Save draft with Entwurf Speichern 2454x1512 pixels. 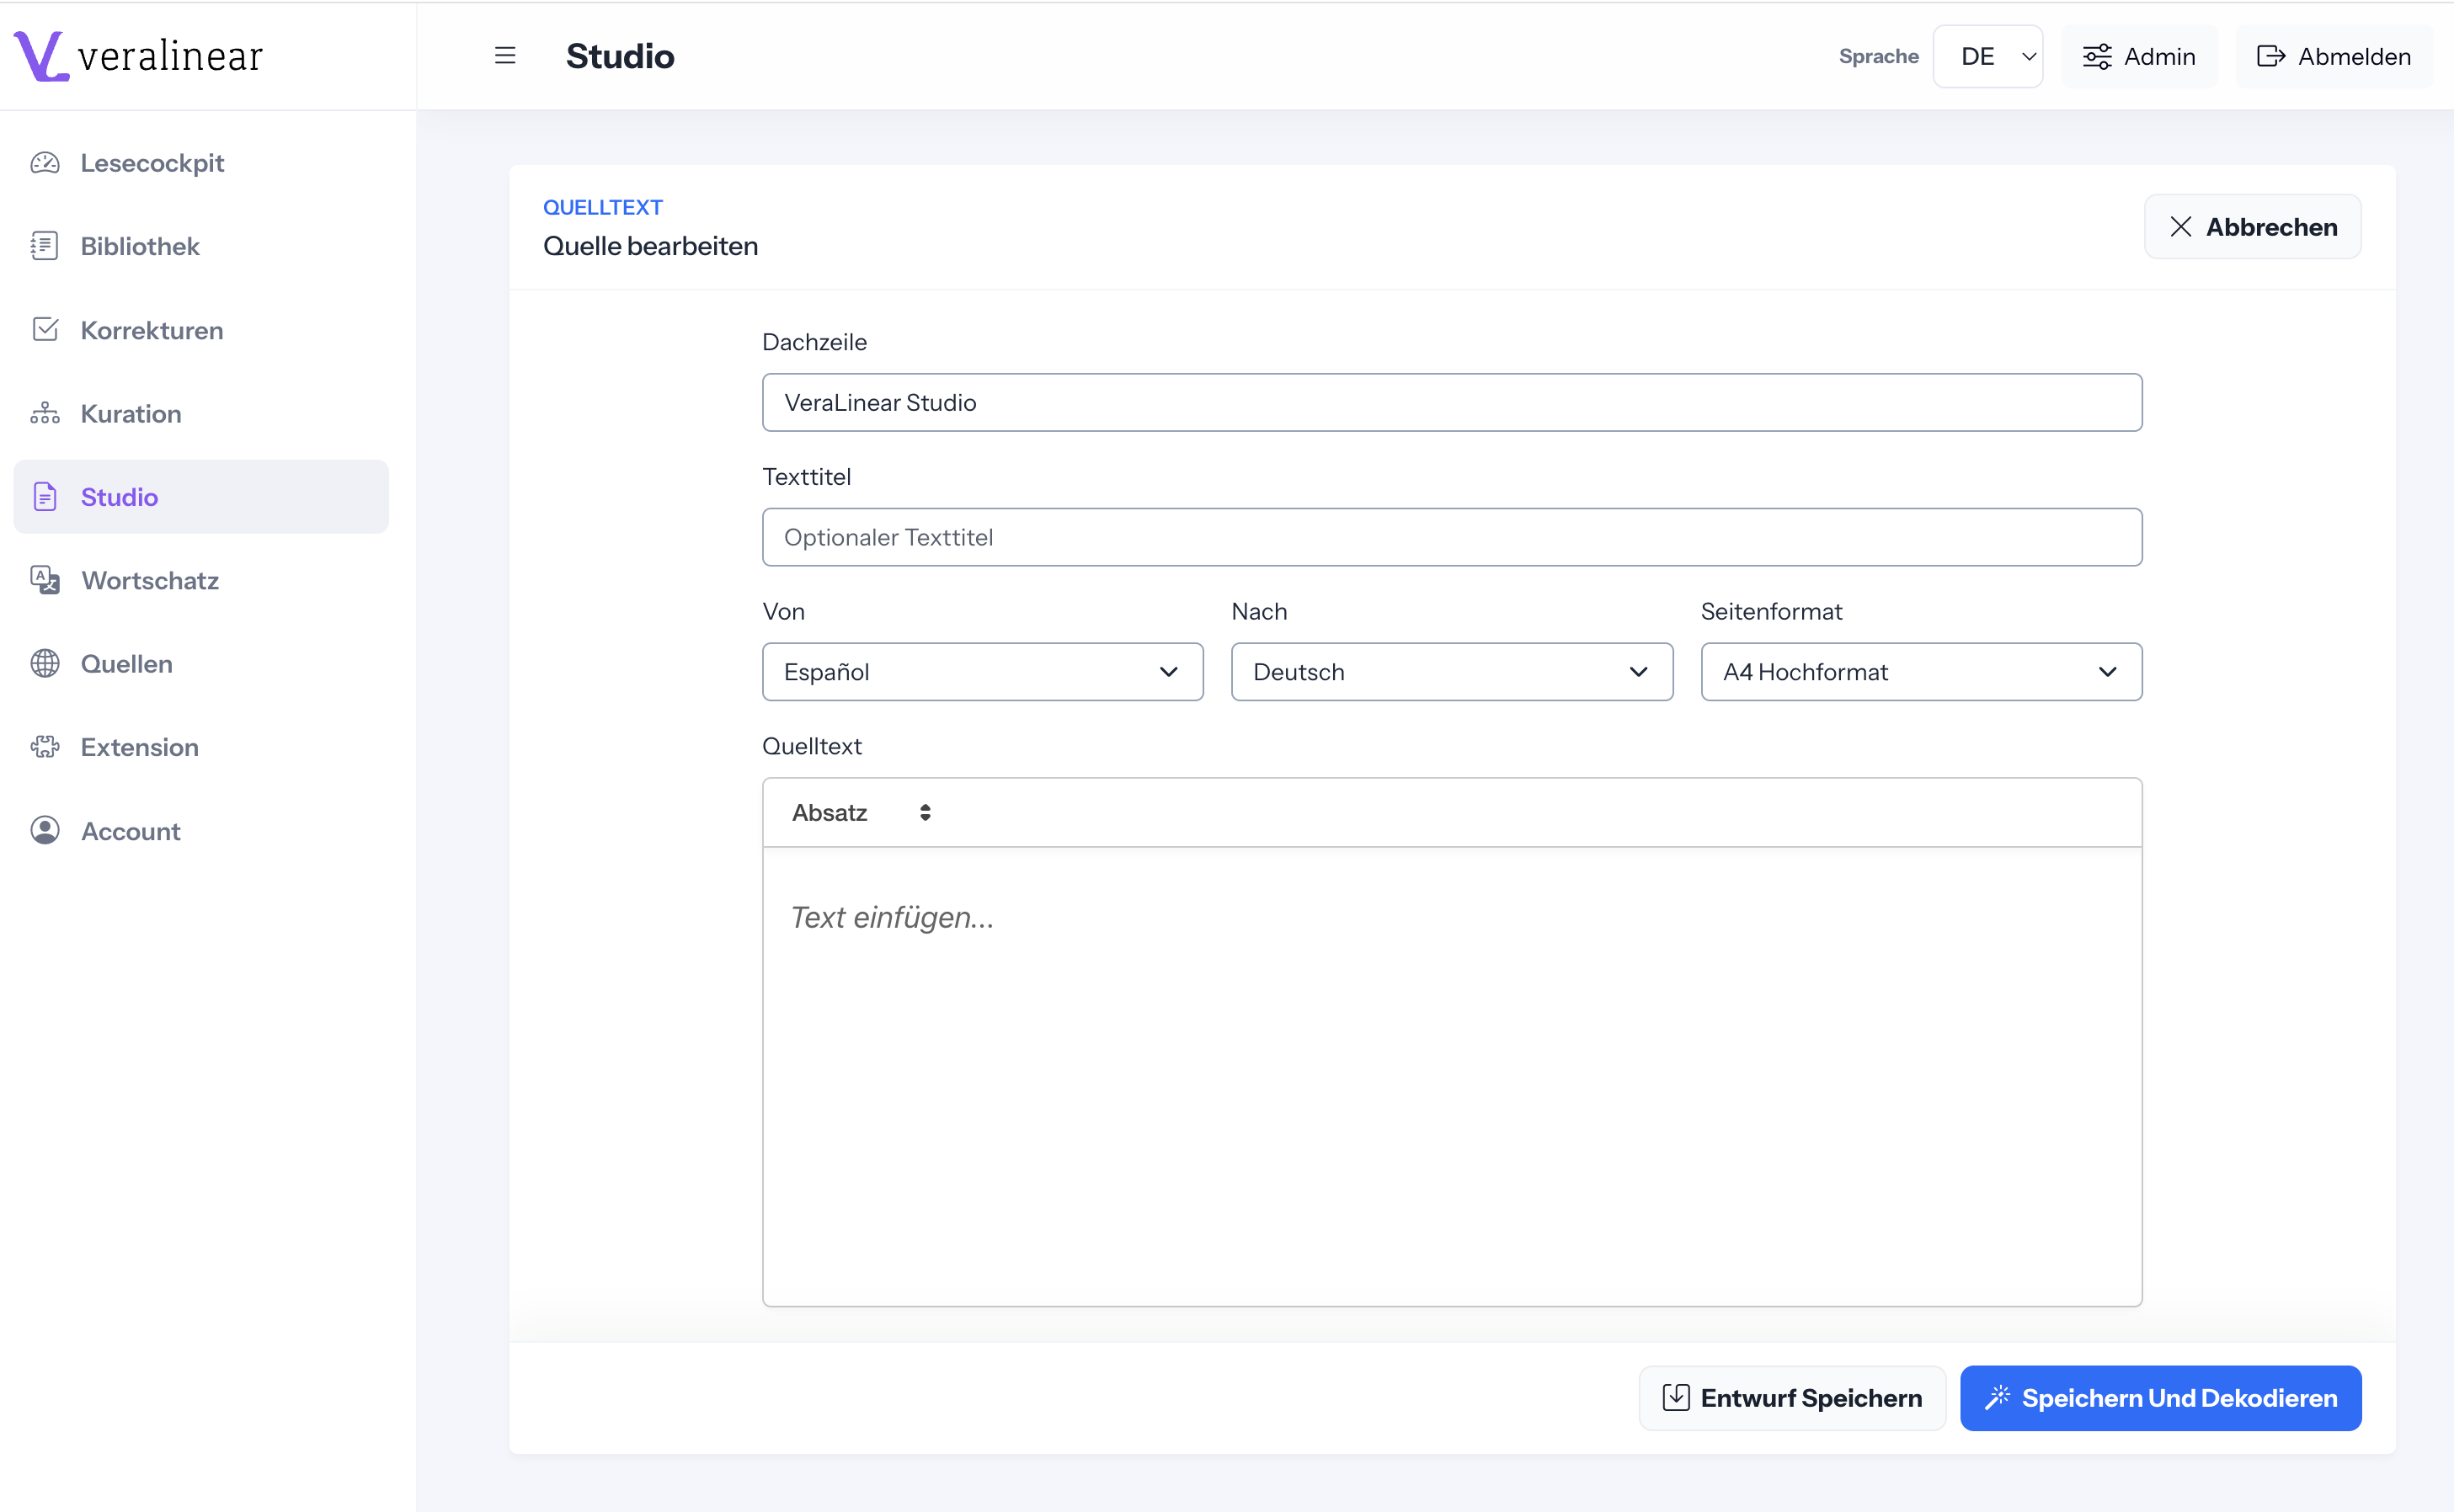click(x=1792, y=1397)
